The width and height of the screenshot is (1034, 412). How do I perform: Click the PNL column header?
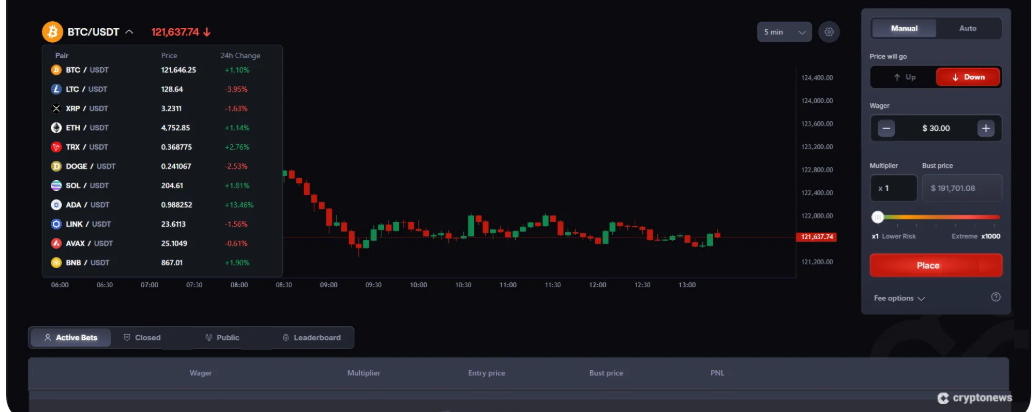[x=717, y=373]
